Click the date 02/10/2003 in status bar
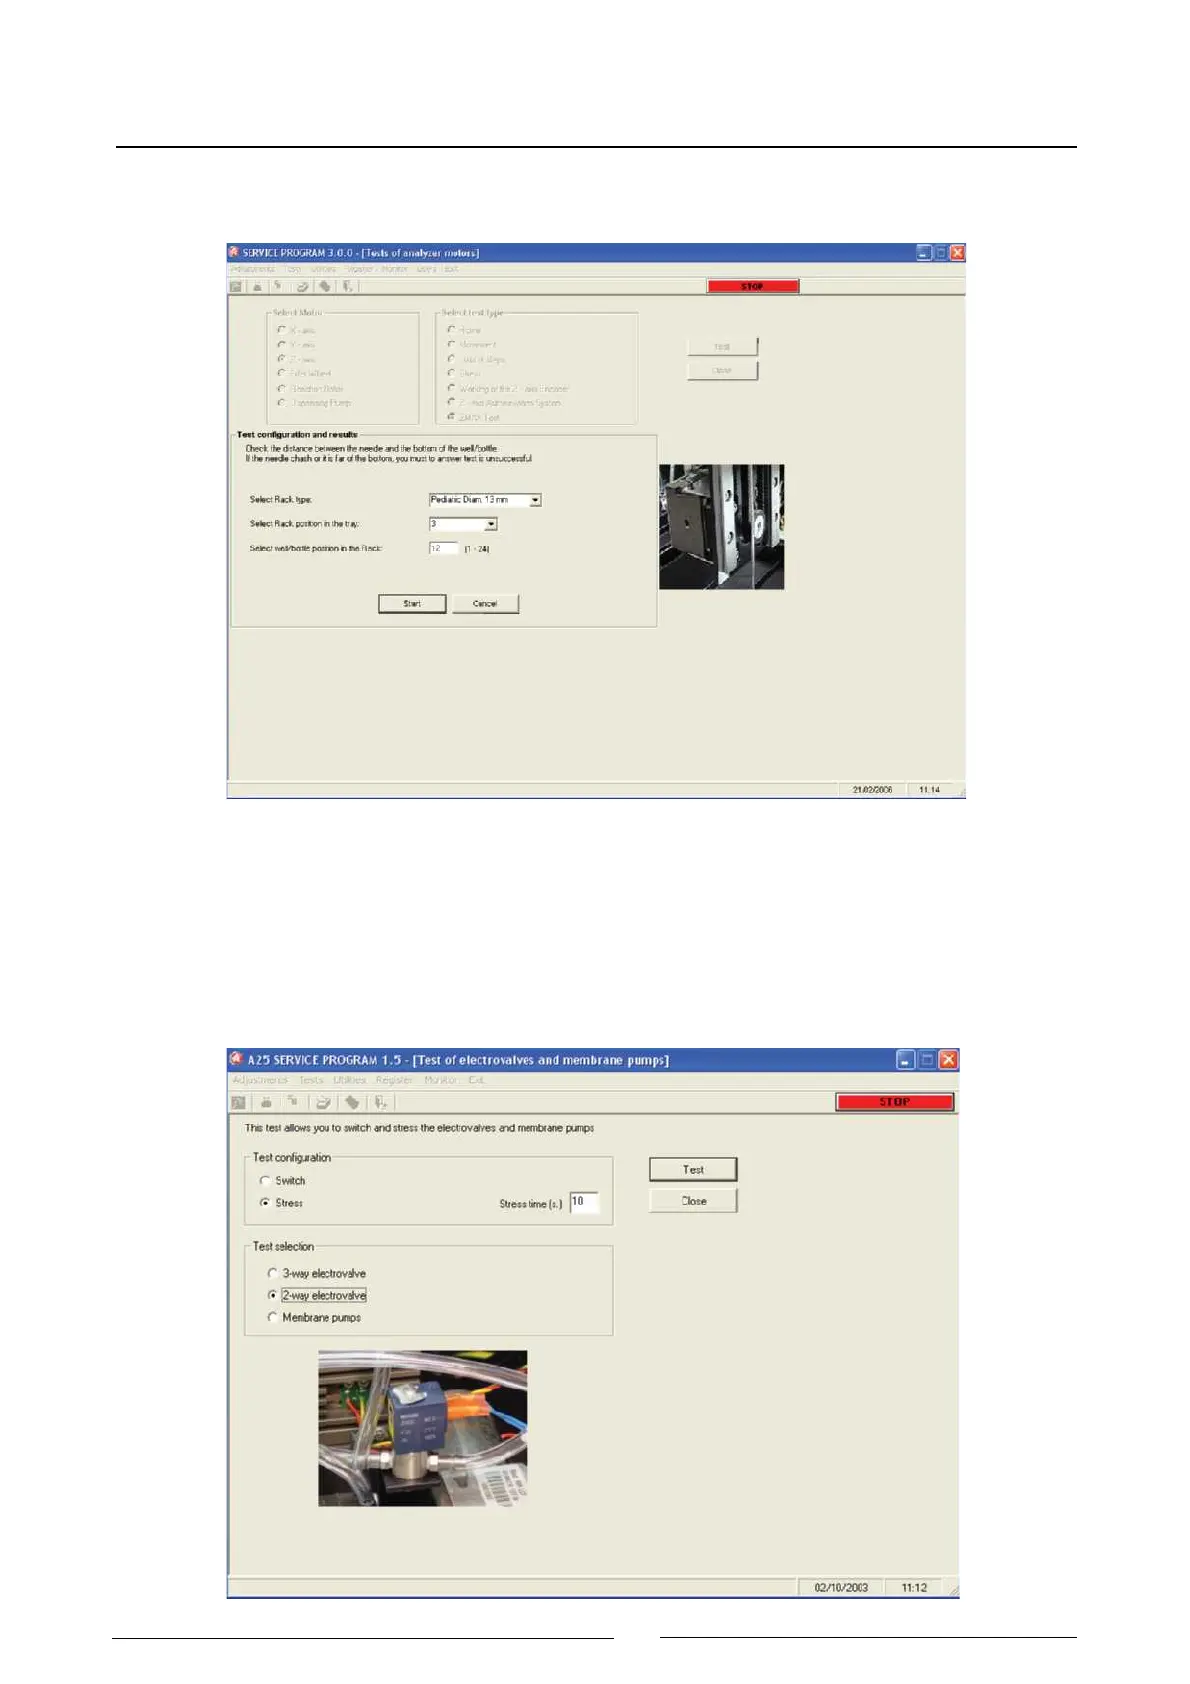The width and height of the screenshot is (1190, 1684). [841, 1588]
